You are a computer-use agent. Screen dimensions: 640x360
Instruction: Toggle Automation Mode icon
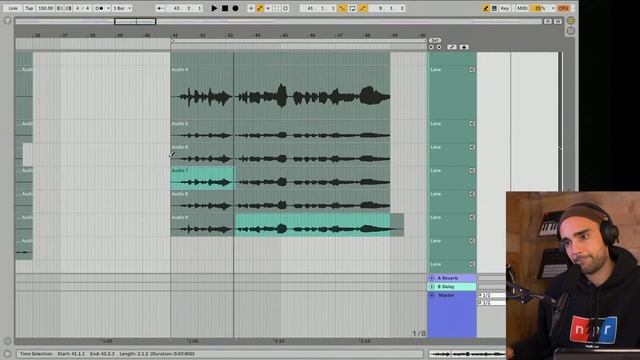click(452, 47)
